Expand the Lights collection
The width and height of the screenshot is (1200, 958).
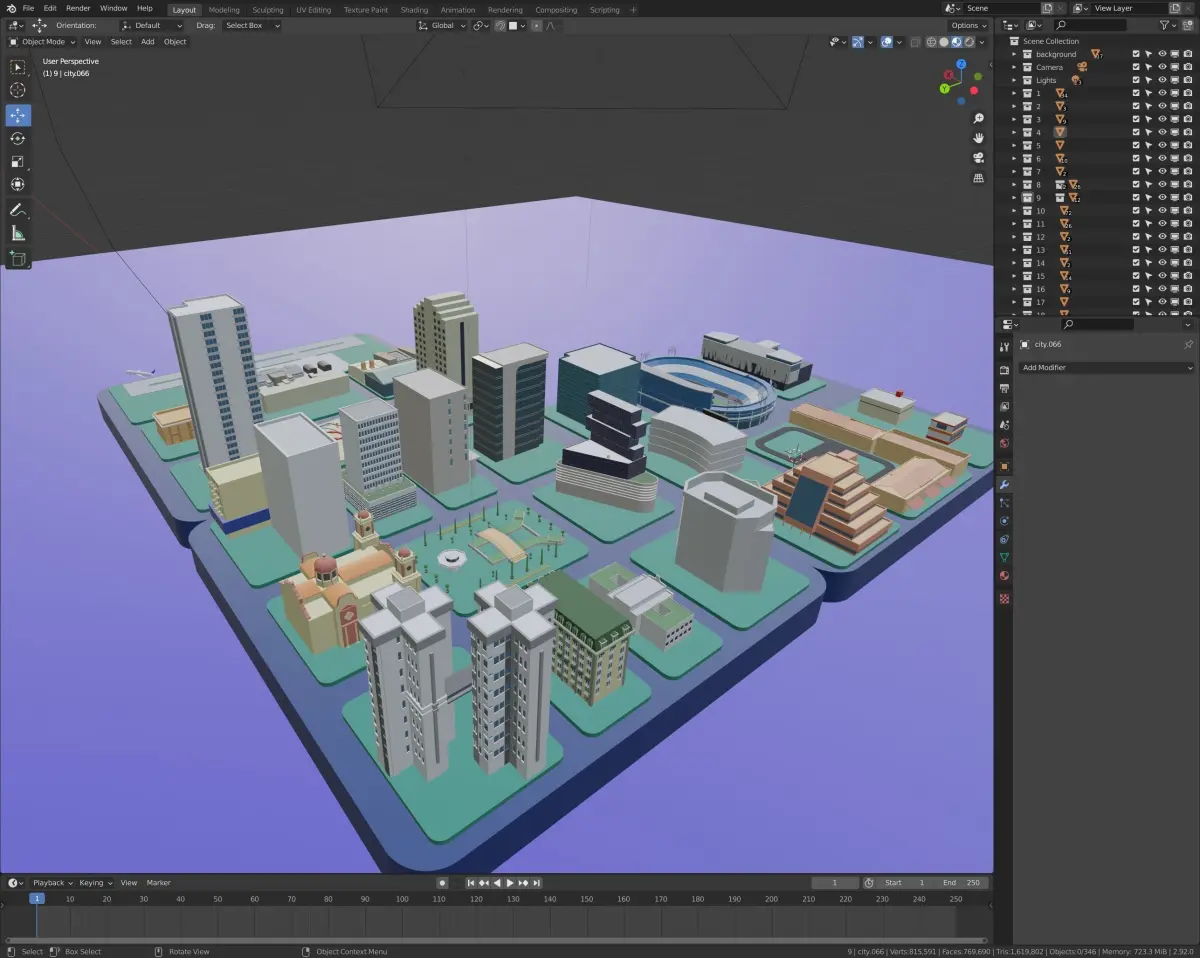coord(1014,80)
